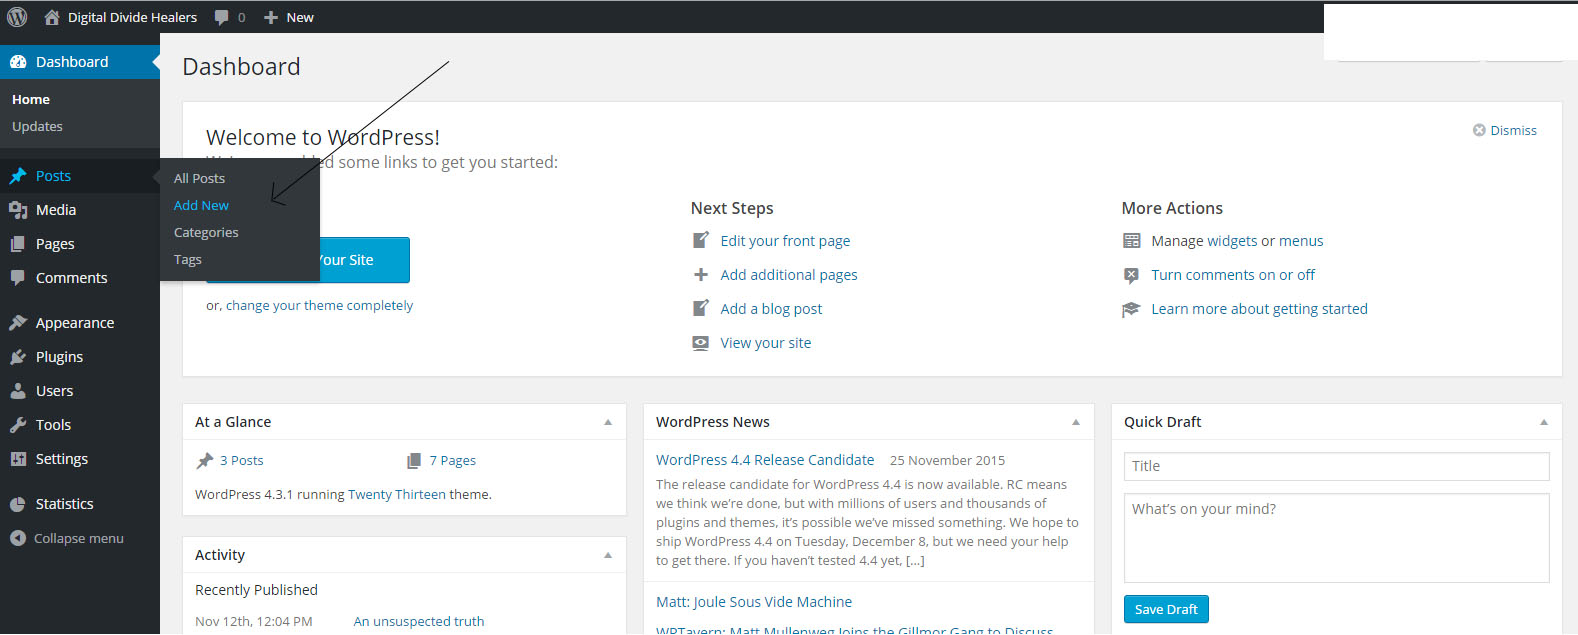
Task: Click the Statistics pie chart icon
Action: (18, 504)
